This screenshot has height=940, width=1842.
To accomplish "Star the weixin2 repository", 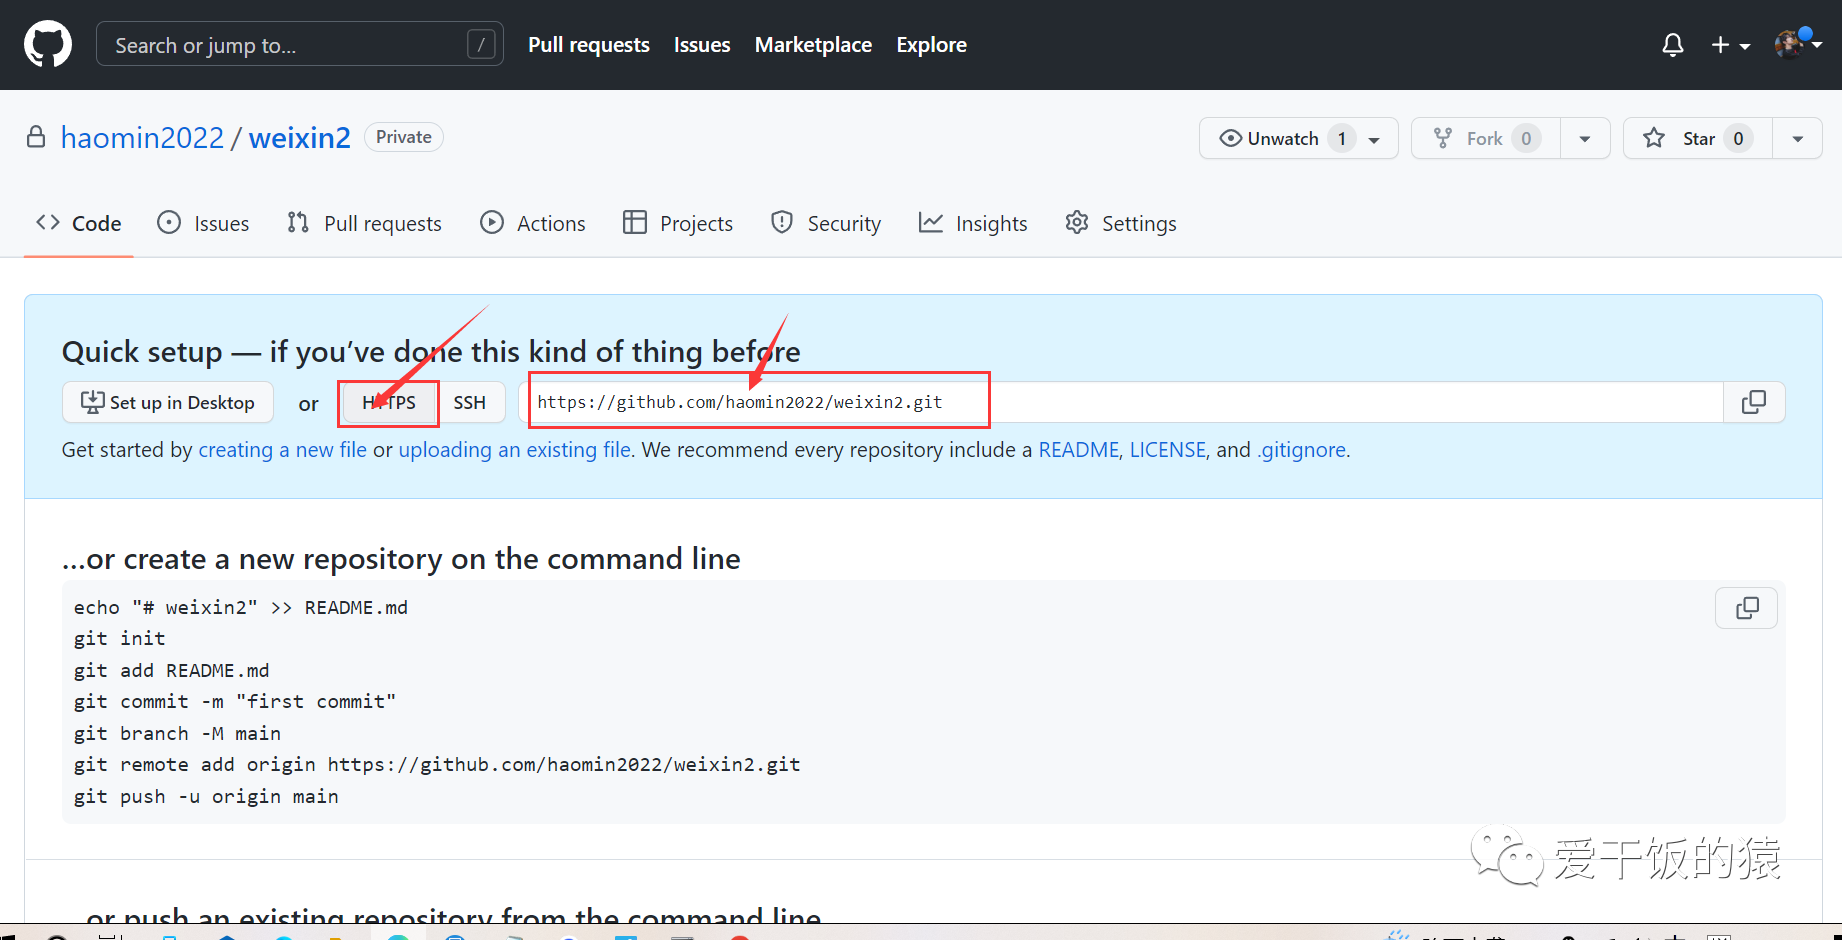I will pyautogui.click(x=1697, y=138).
